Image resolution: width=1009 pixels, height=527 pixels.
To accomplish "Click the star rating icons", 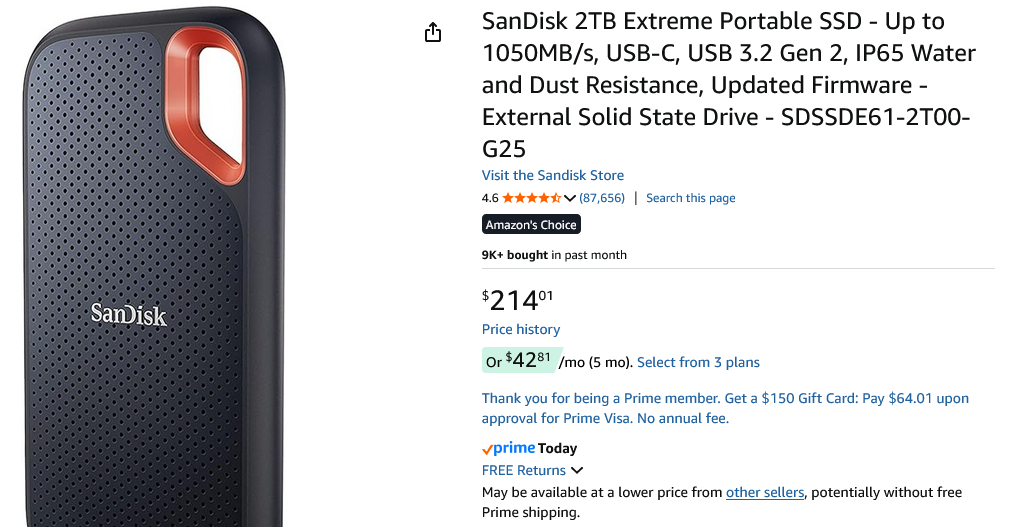I will [x=531, y=198].
